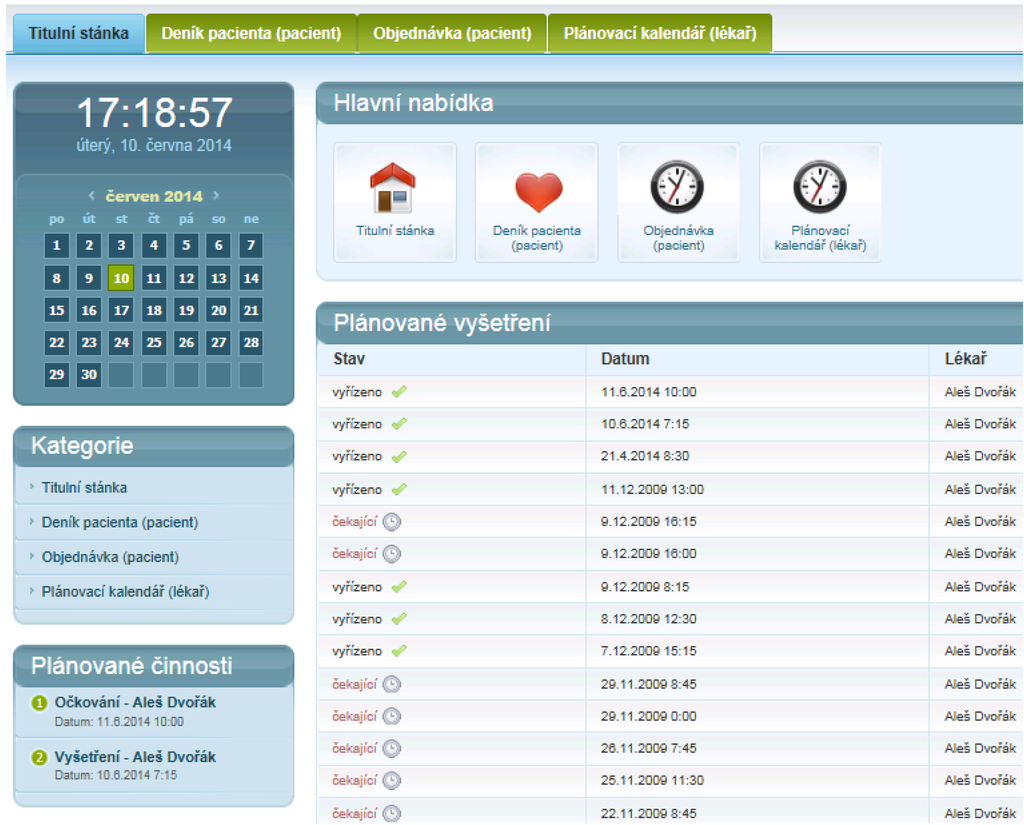Switch to Objednávka (pacient) tab
1024x825 pixels.
point(452,33)
